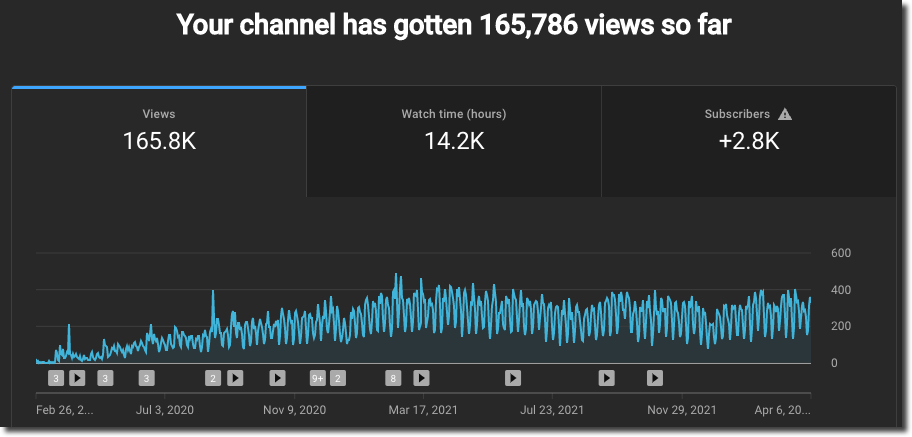Click the first "3" video marker at timeline start
912x437 pixels.
coord(56,378)
